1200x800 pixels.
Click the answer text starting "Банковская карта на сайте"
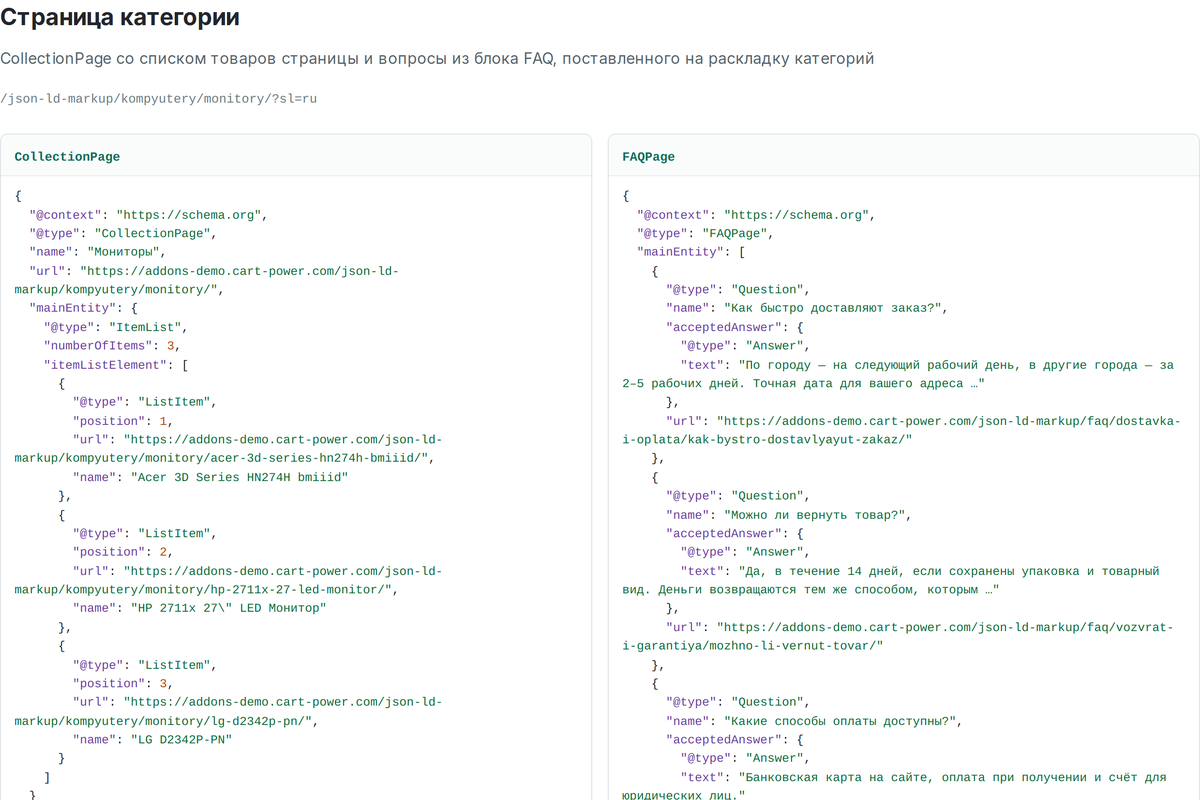(x=894, y=786)
